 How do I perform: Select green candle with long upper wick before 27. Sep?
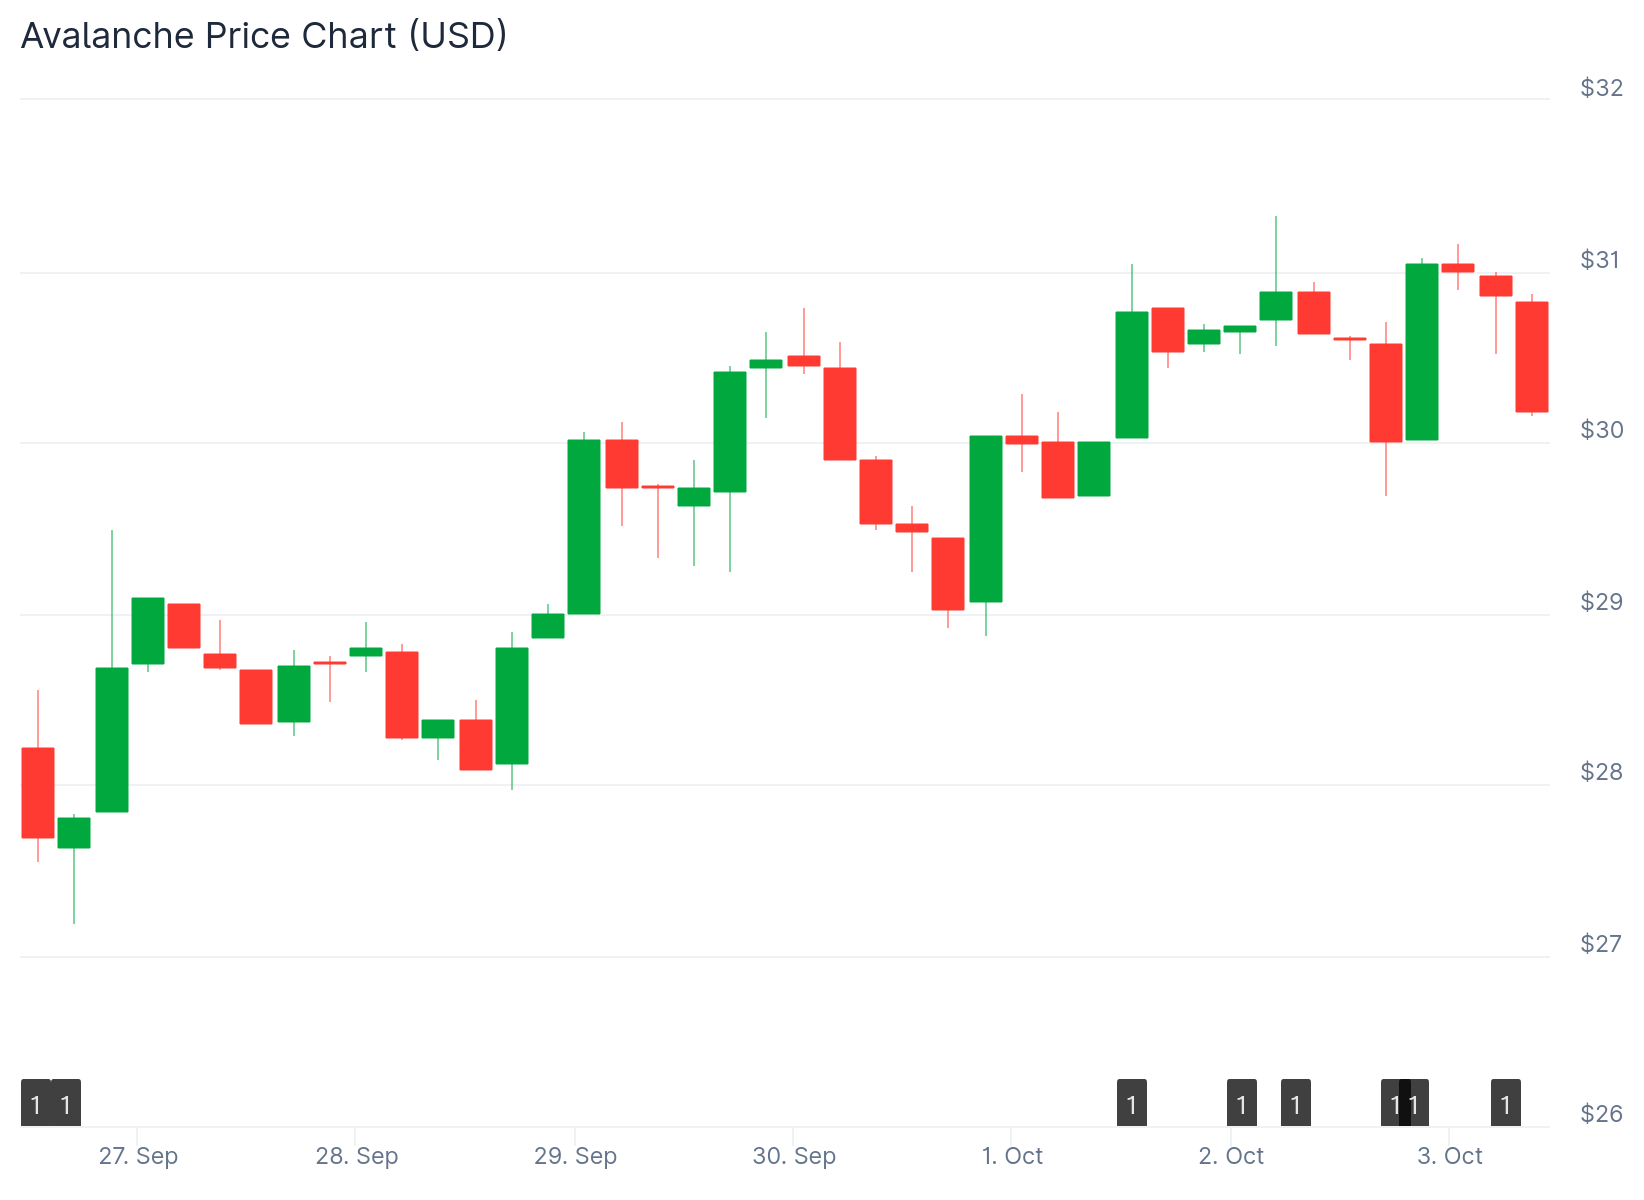112,740
